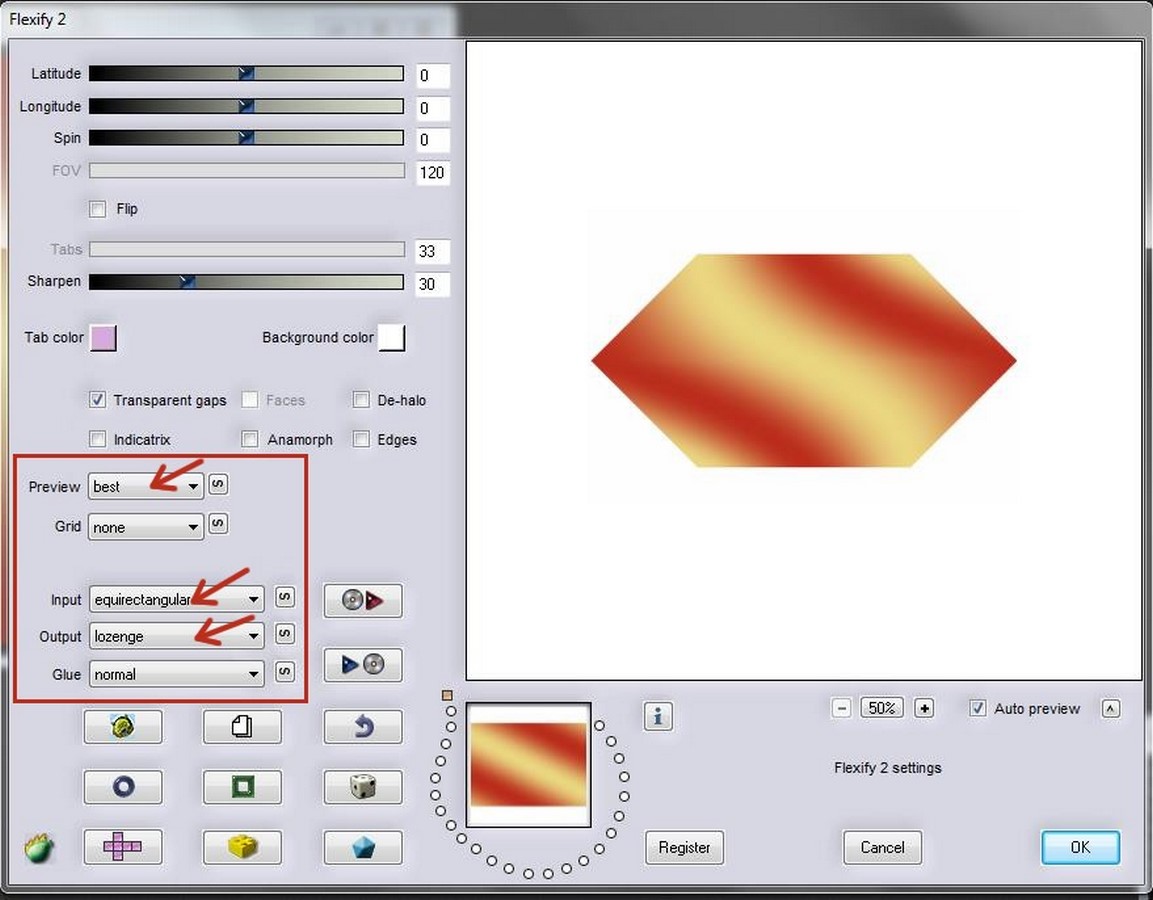Uncheck Transparent gaps
The height and width of the screenshot is (900, 1153).
click(97, 399)
